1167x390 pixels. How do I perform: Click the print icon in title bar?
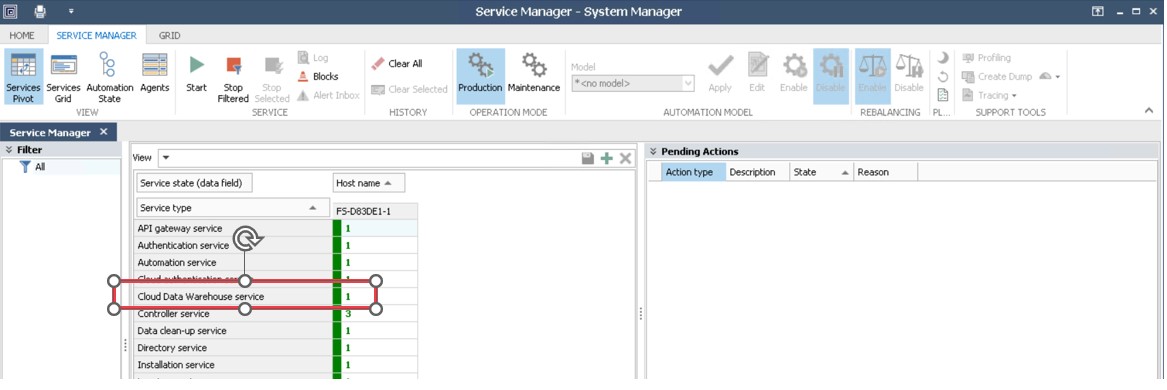tap(40, 11)
